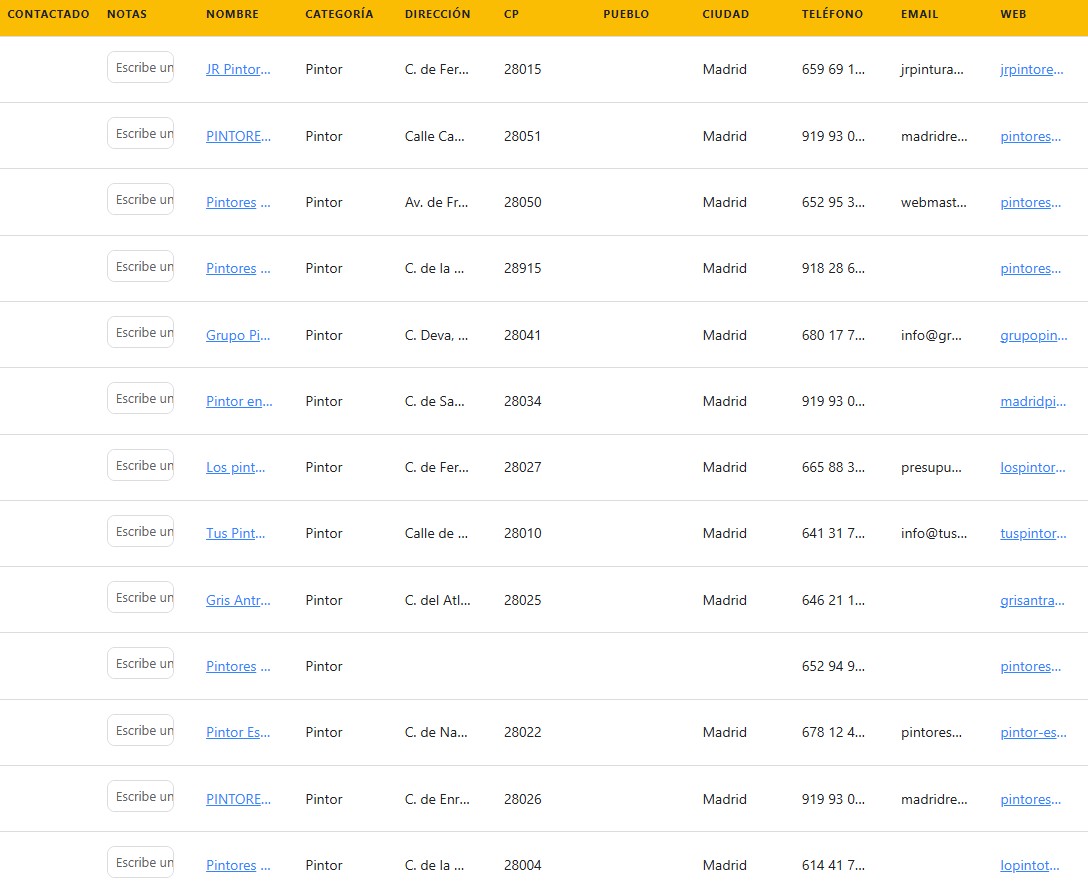Visit the jrpintore... website link
Viewport: 1088px width, 885px height.
pos(1031,69)
